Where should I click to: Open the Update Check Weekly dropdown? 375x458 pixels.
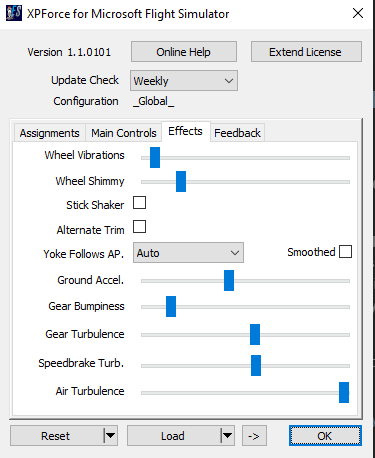point(184,80)
